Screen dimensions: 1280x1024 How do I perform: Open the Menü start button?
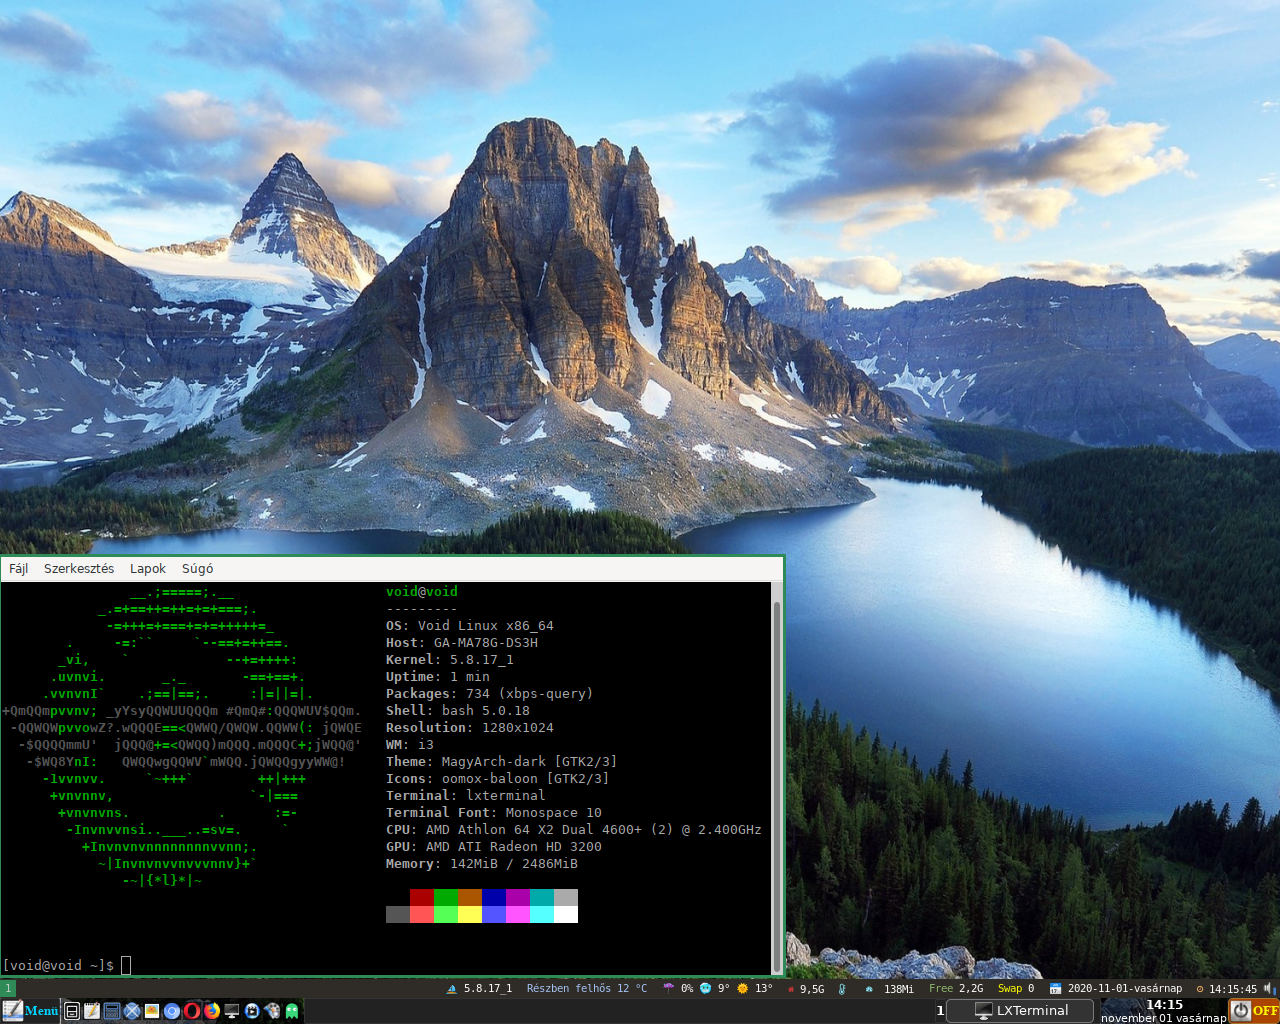point(30,1011)
